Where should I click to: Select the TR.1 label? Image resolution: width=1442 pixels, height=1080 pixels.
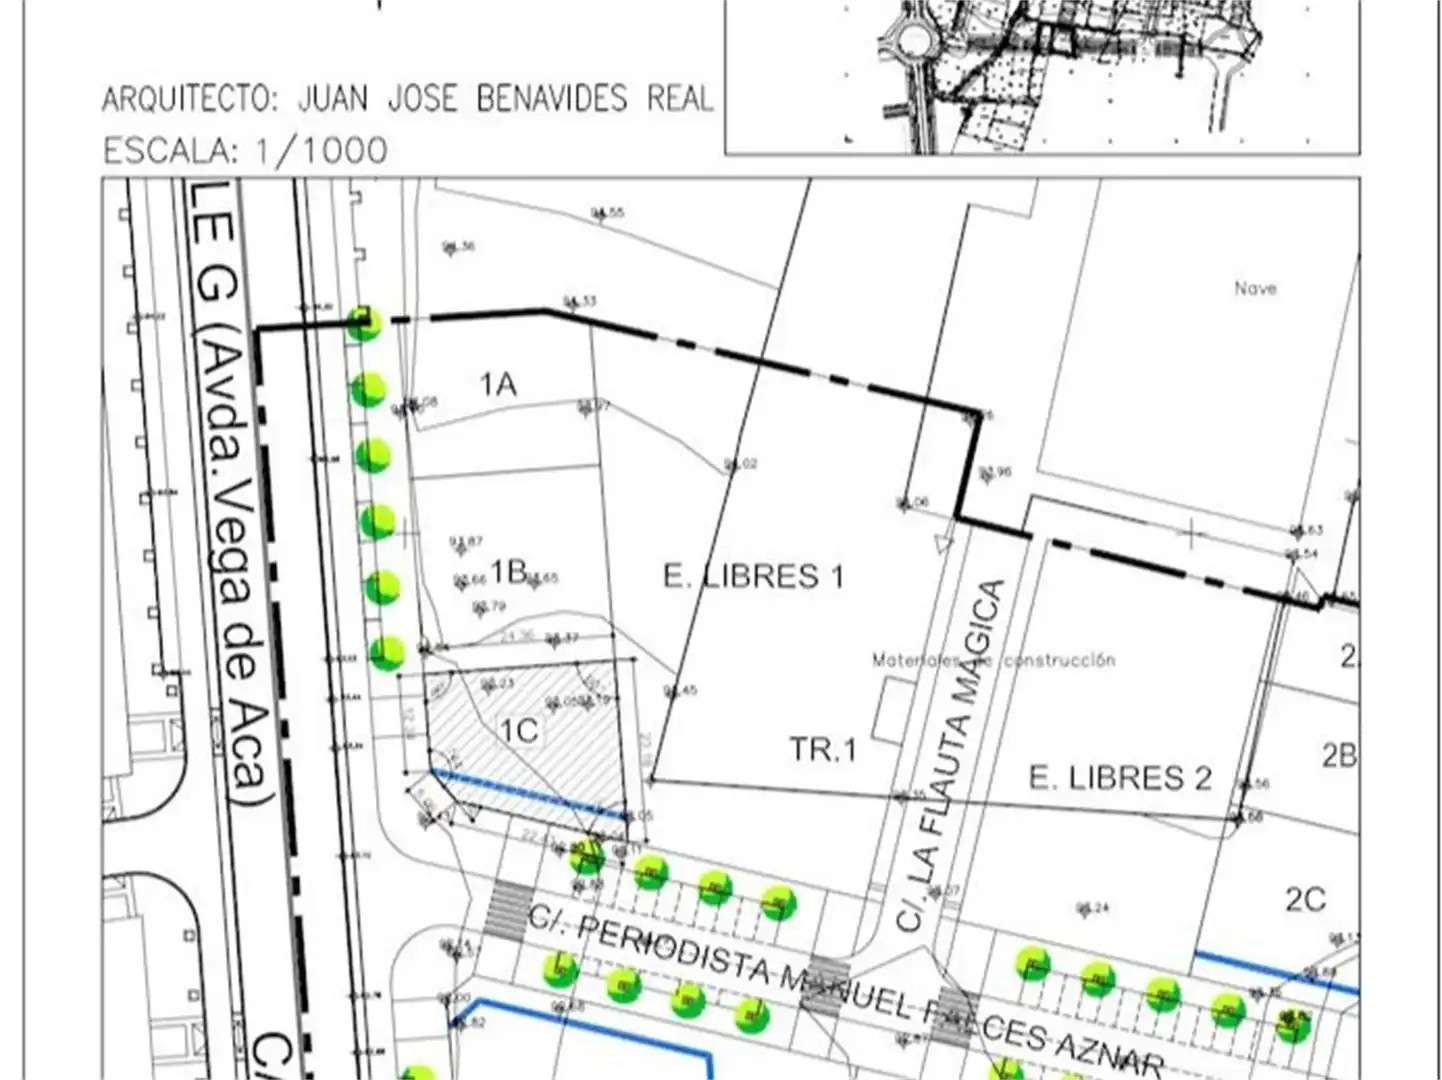pos(823,749)
